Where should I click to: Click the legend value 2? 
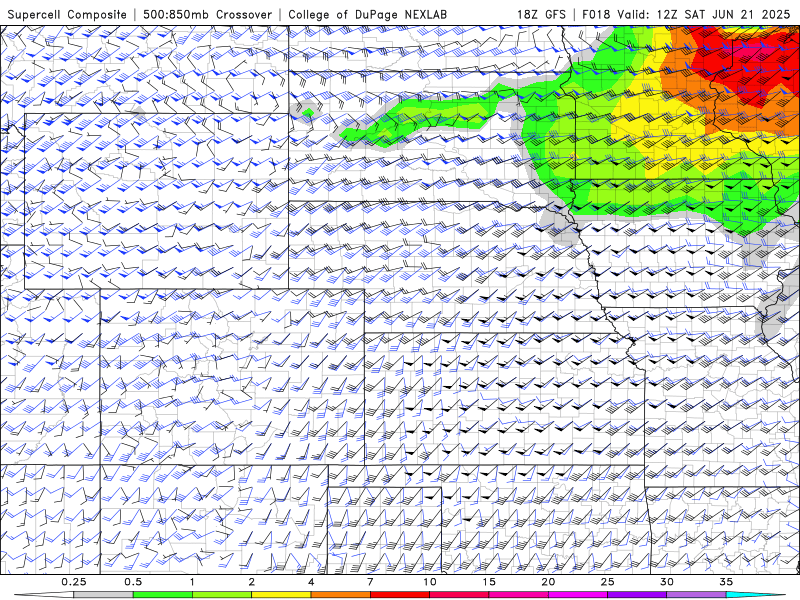[252, 582]
